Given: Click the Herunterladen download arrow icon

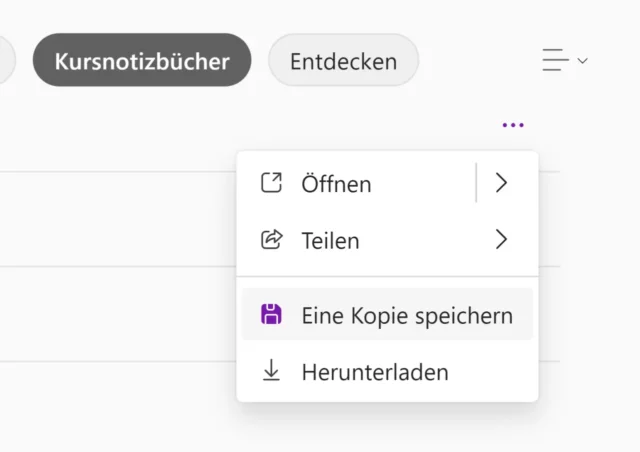Looking at the screenshot, I should point(271,372).
